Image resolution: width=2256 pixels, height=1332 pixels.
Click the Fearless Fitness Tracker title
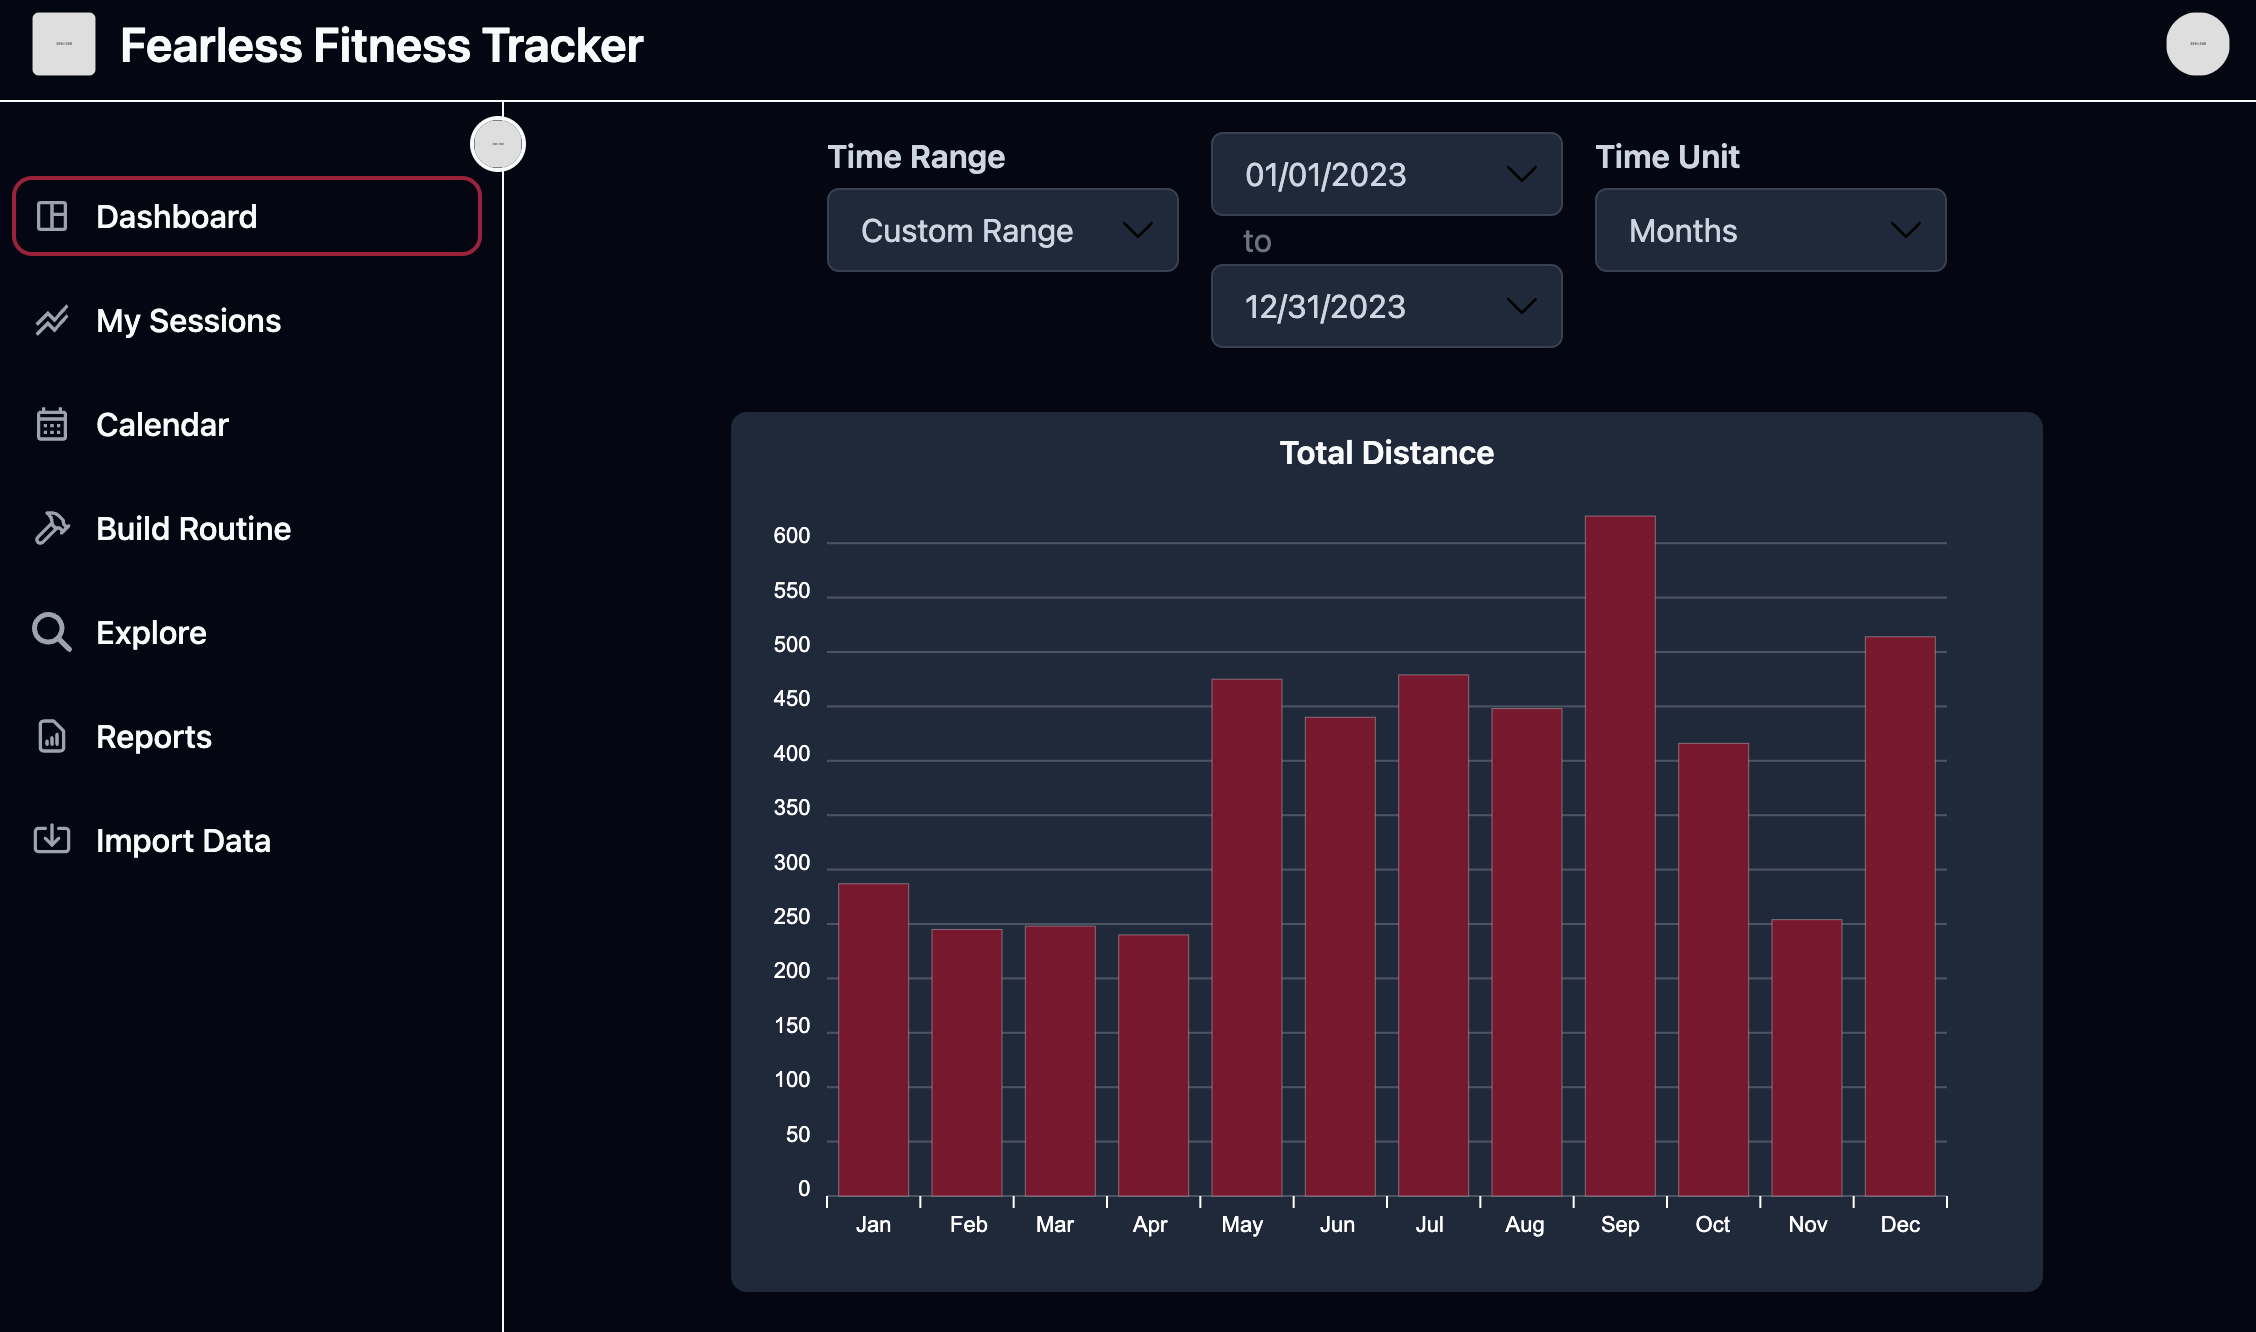point(381,46)
